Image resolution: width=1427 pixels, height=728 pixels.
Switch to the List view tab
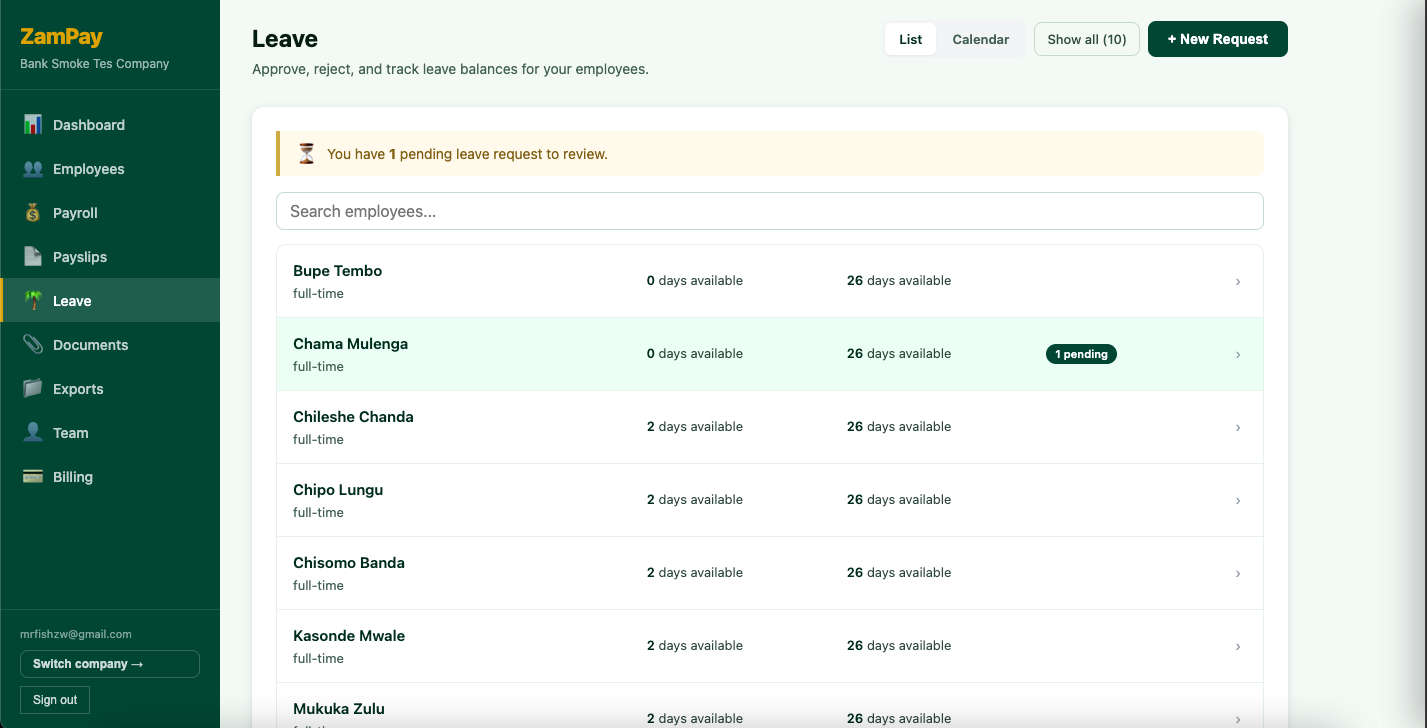910,39
